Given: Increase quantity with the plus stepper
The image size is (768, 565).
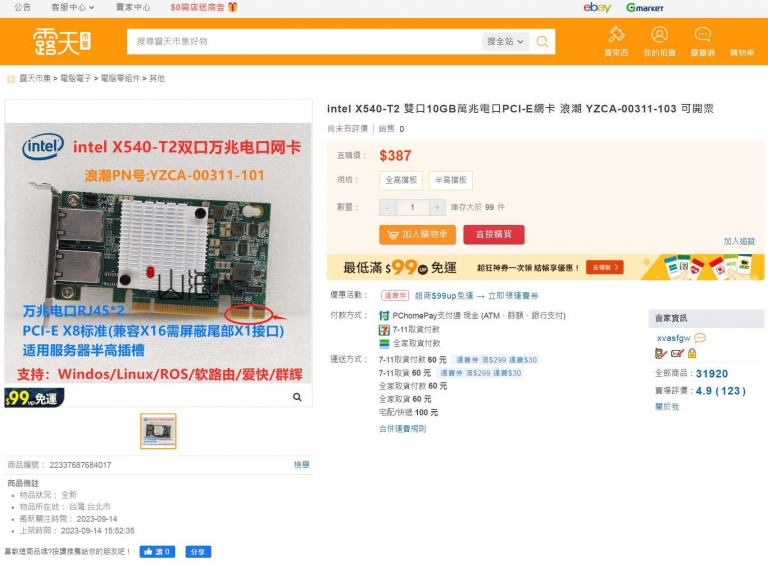Looking at the screenshot, I should (x=437, y=208).
